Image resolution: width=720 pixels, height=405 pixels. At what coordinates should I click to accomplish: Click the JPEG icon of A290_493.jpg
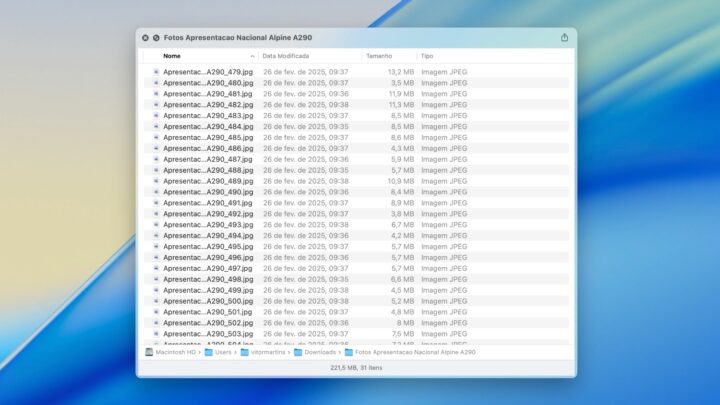(156, 225)
